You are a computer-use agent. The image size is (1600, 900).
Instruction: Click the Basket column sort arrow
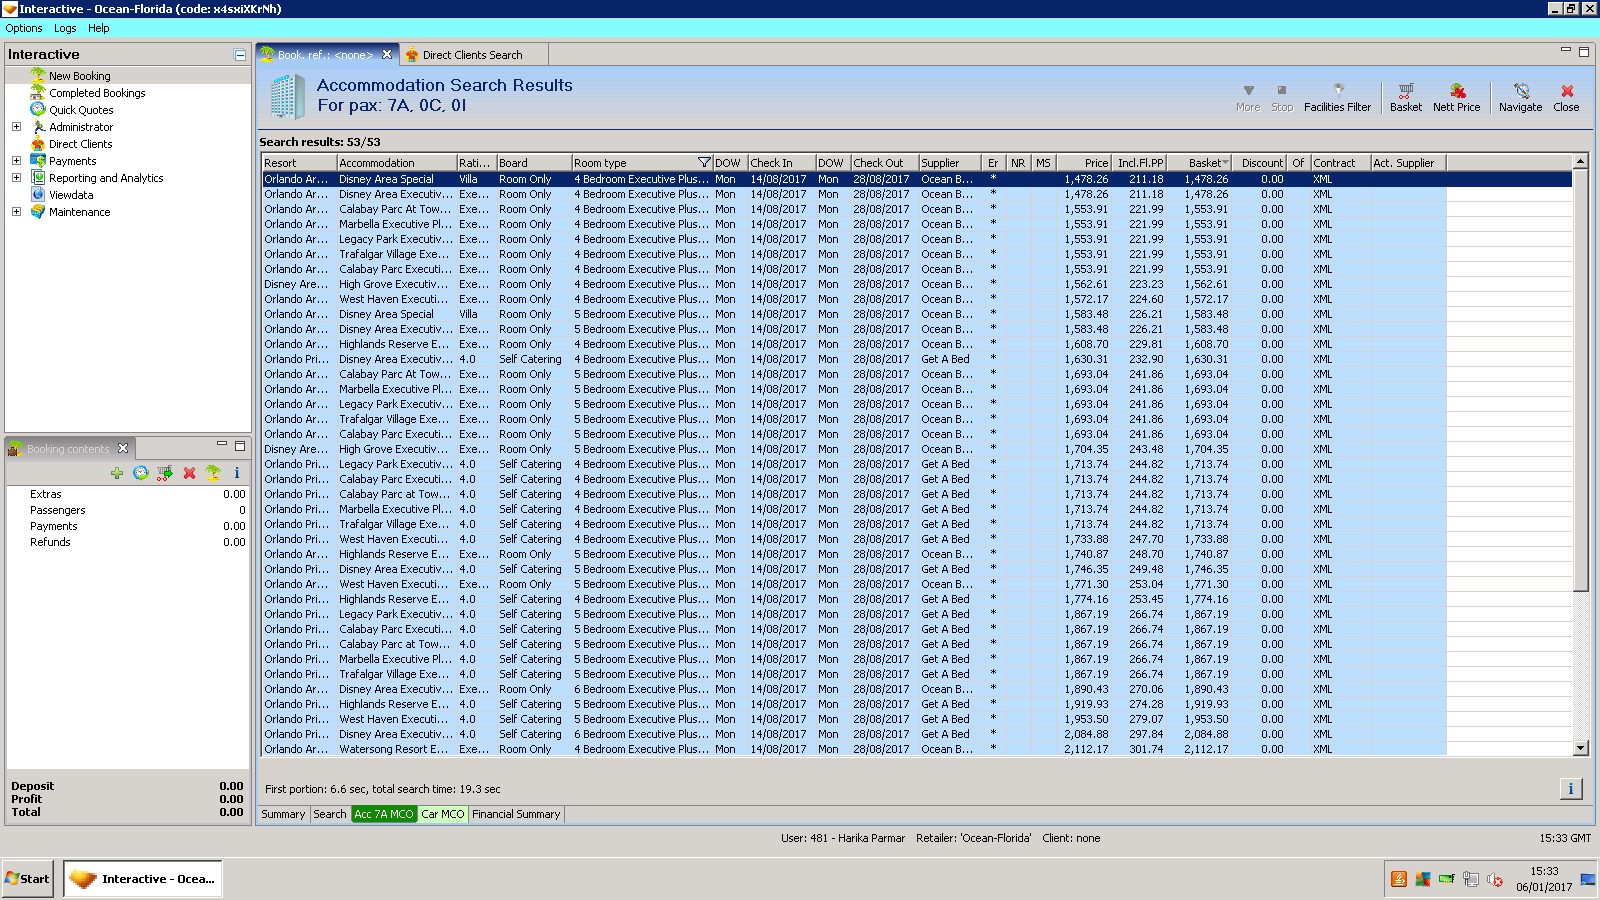coord(1225,162)
